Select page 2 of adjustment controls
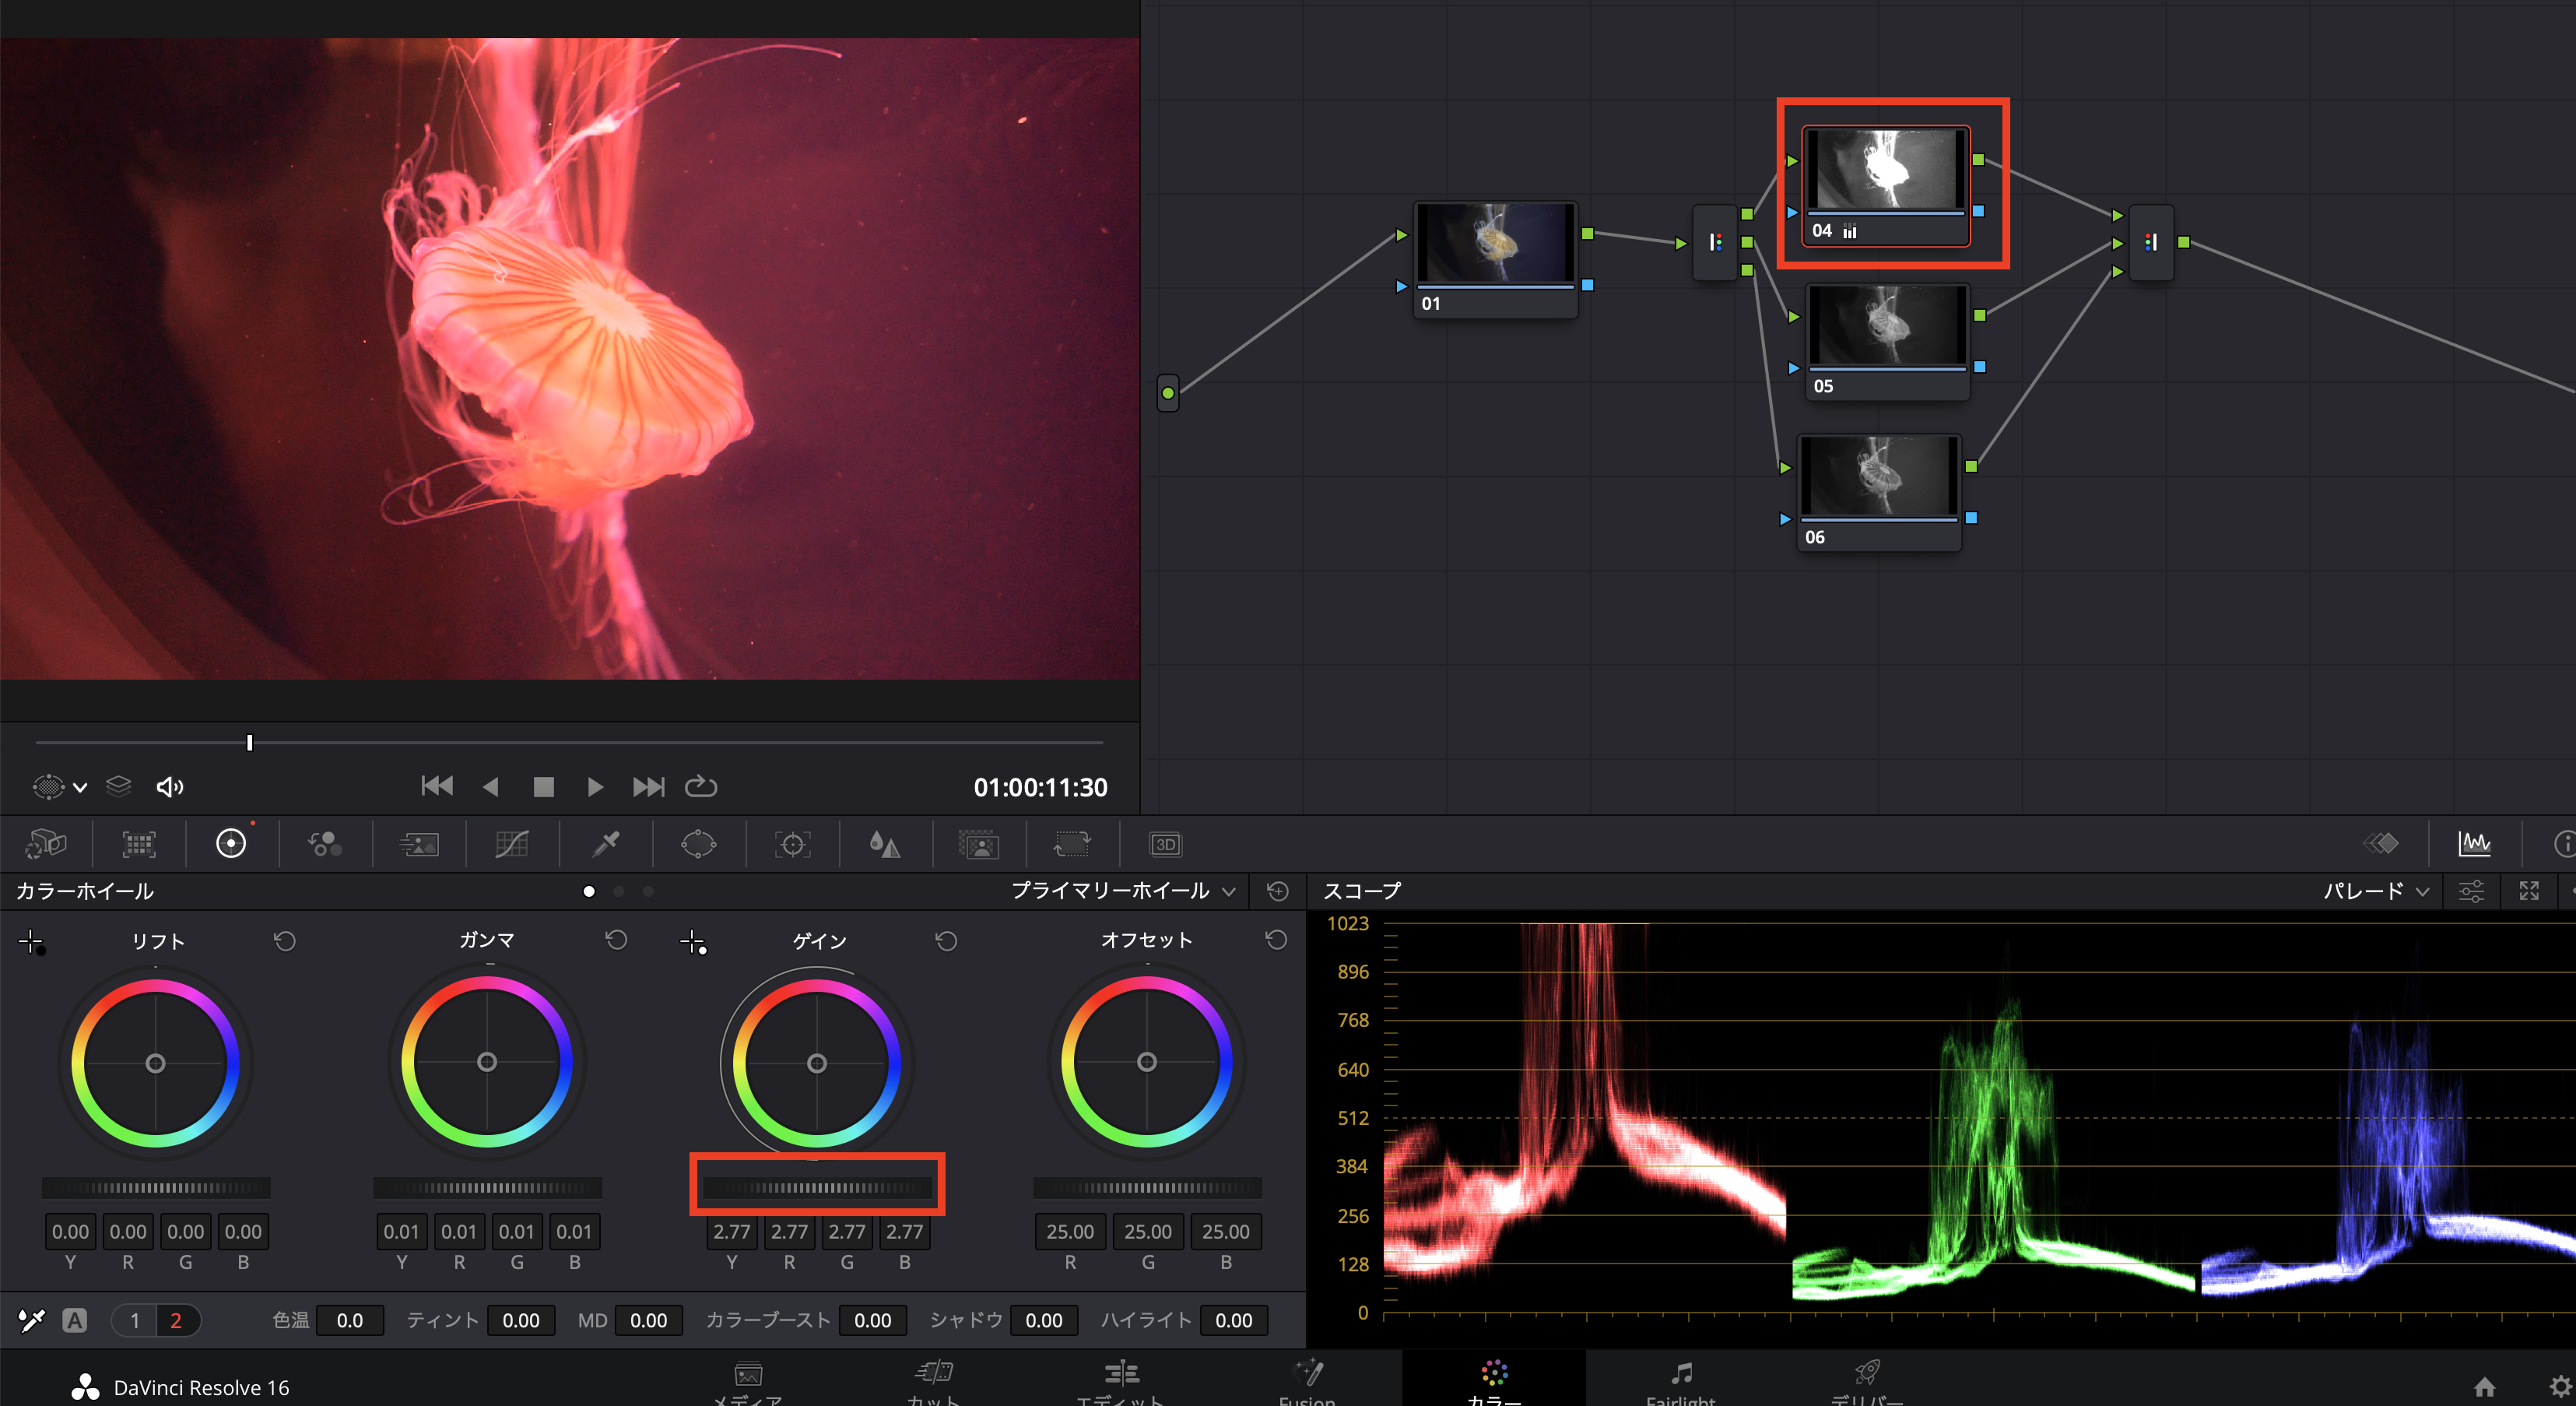 [x=176, y=1320]
